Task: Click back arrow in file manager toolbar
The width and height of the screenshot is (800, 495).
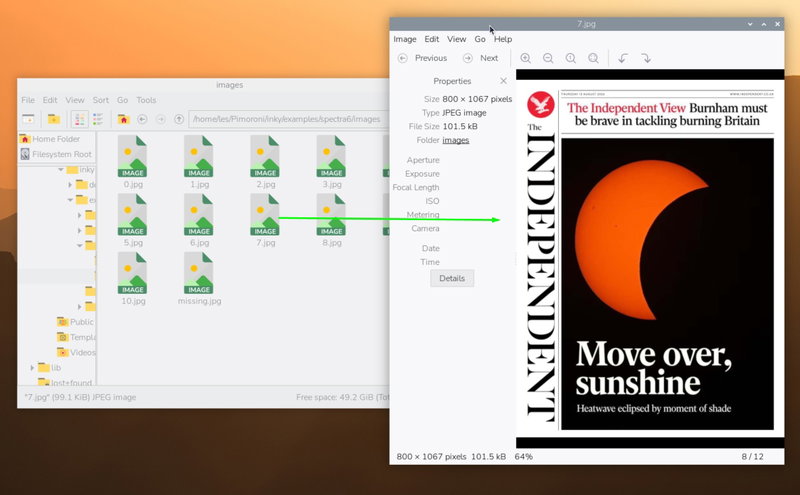Action: tap(142, 119)
